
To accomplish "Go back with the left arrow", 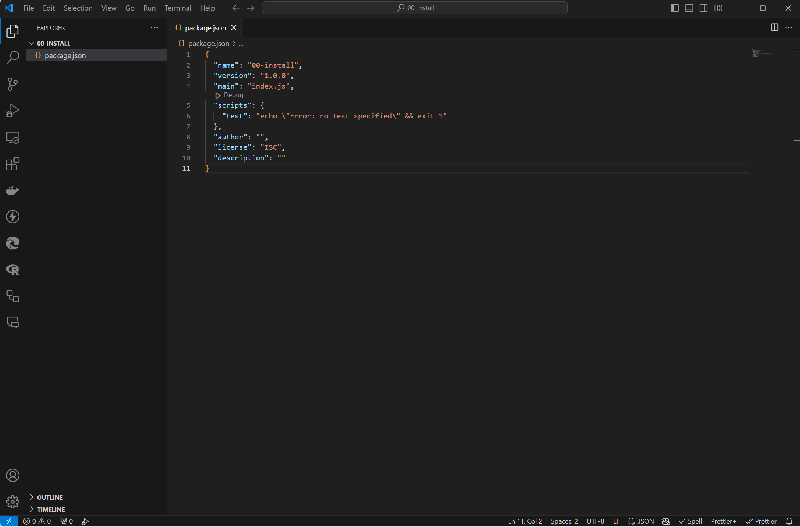I will pos(236,8).
